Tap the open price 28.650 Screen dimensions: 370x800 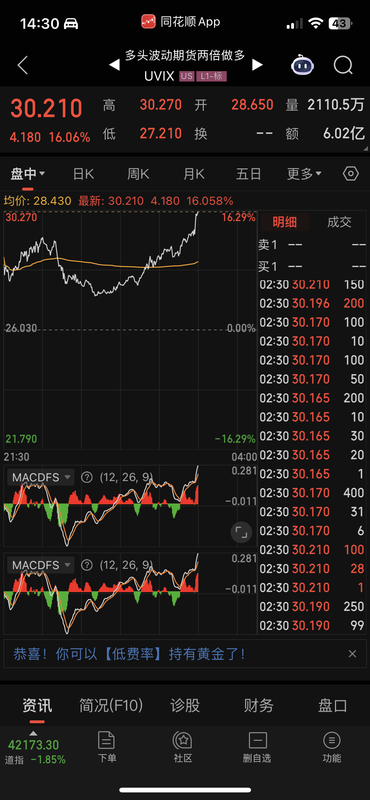coord(252,105)
